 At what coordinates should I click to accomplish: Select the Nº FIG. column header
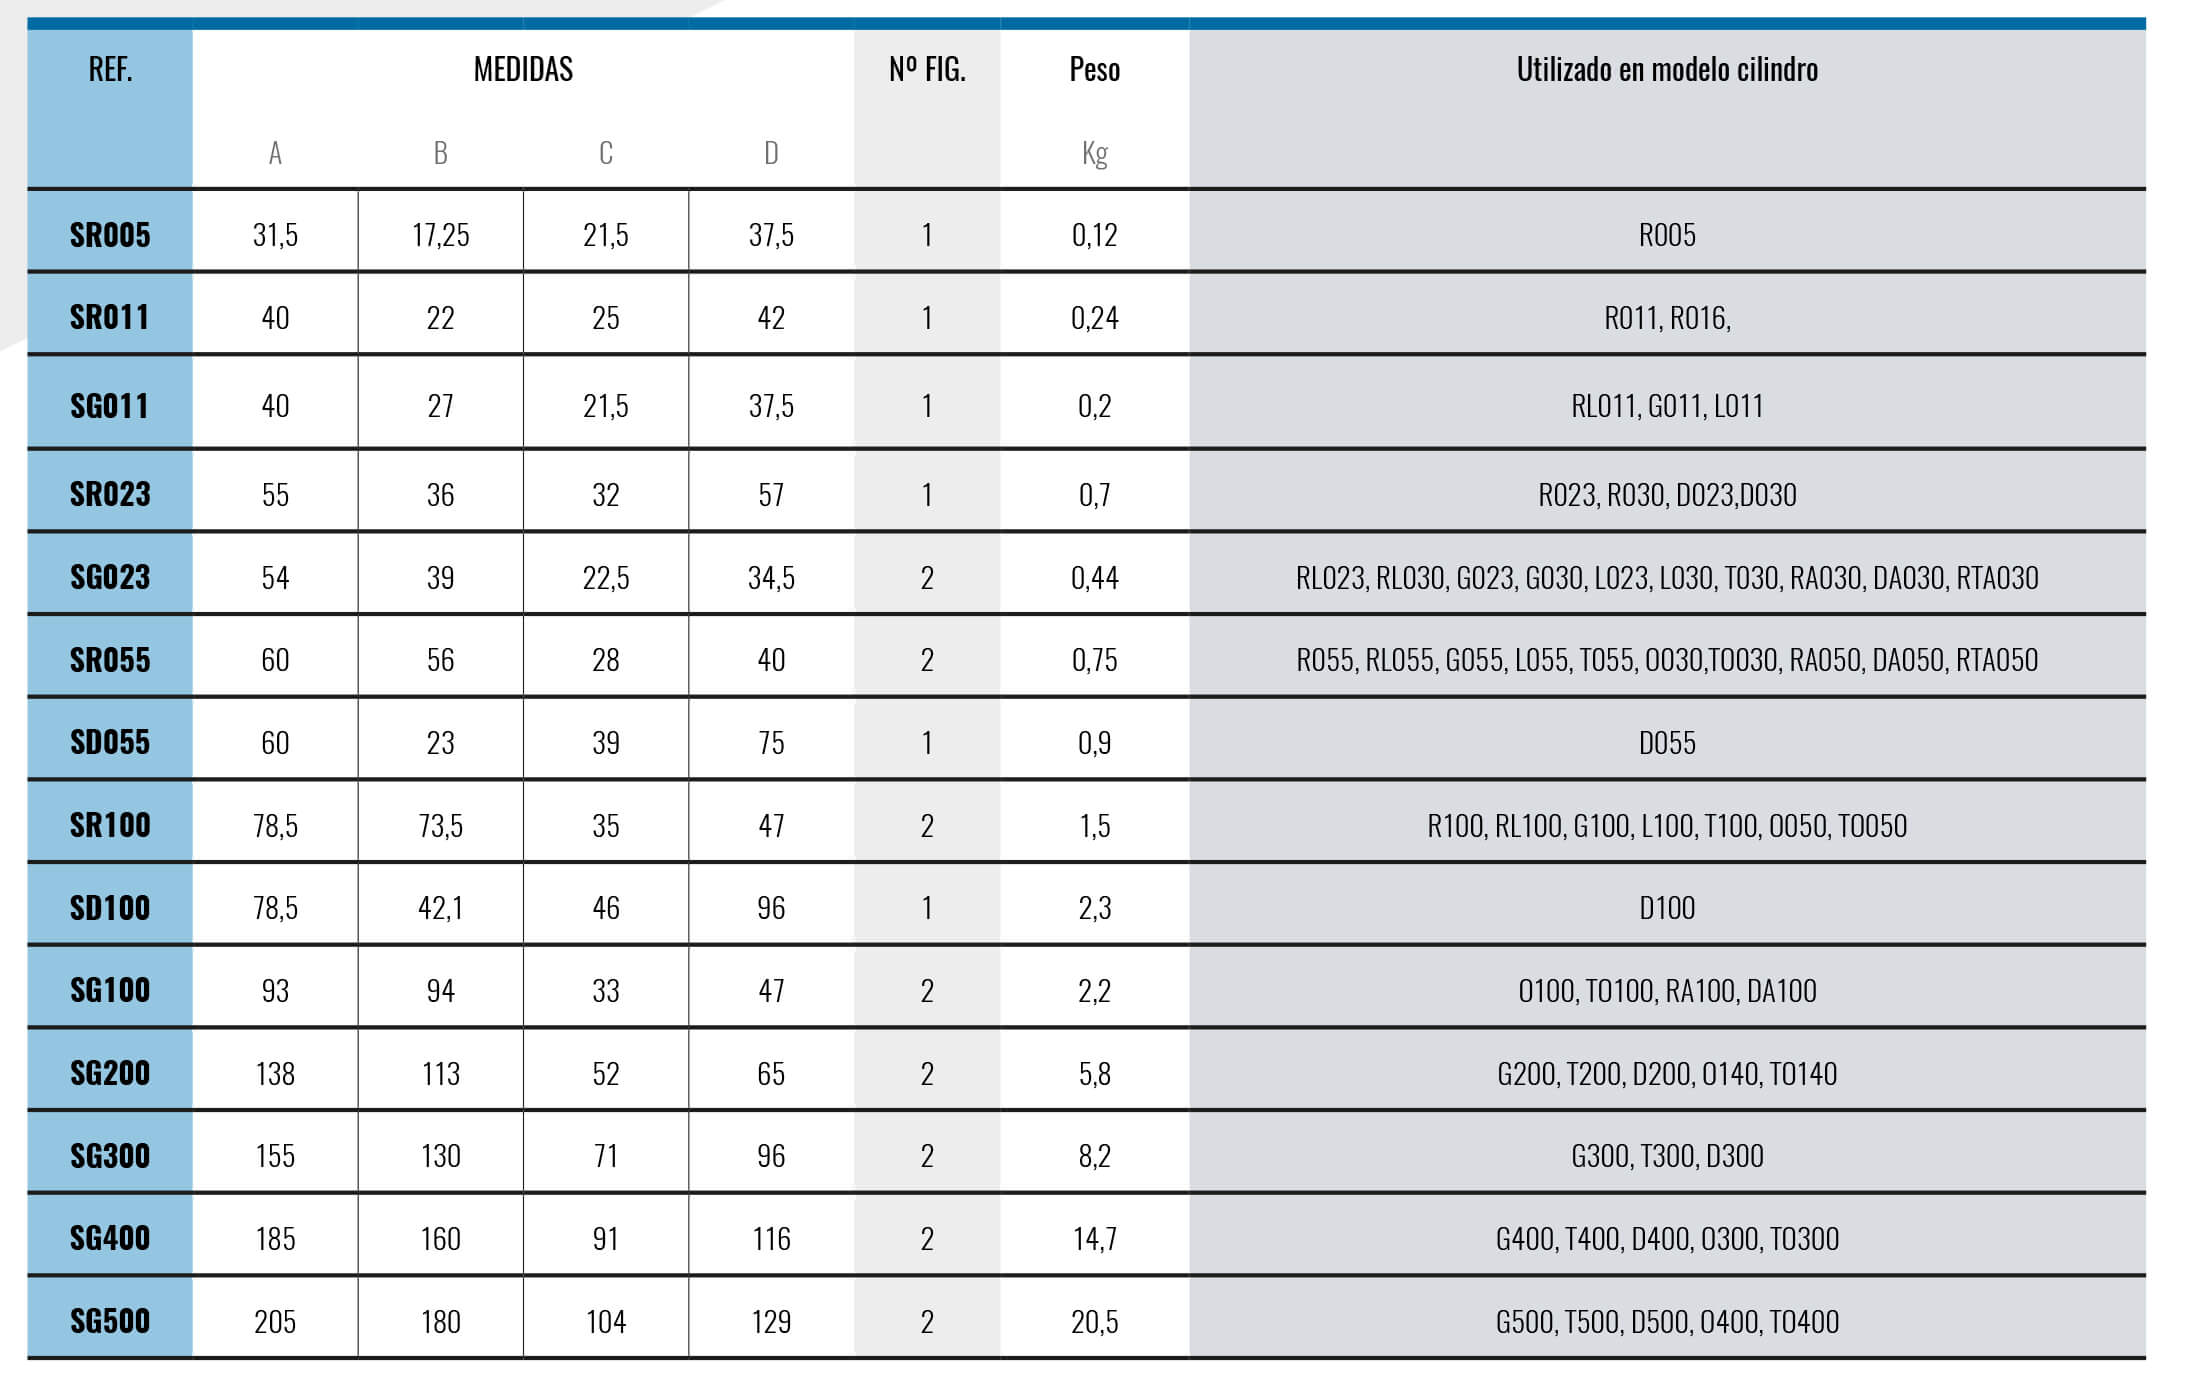coord(927,69)
